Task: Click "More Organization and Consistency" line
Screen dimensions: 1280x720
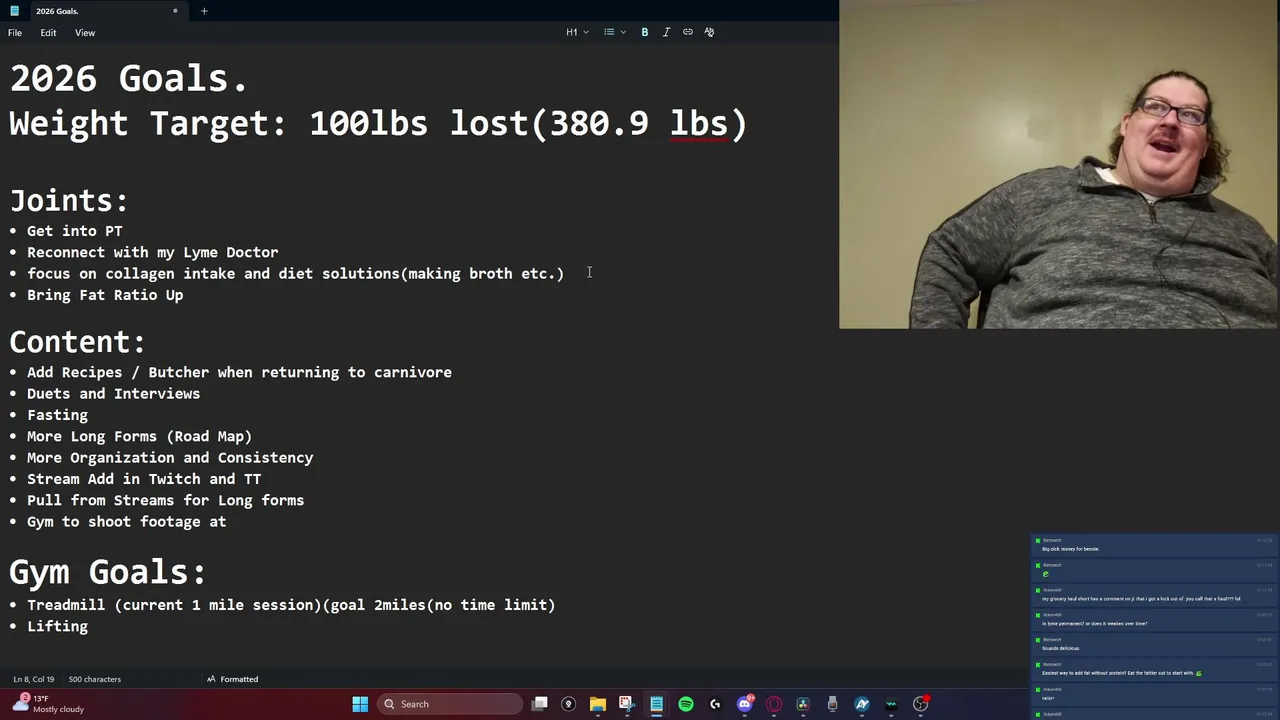Action: point(170,458)
